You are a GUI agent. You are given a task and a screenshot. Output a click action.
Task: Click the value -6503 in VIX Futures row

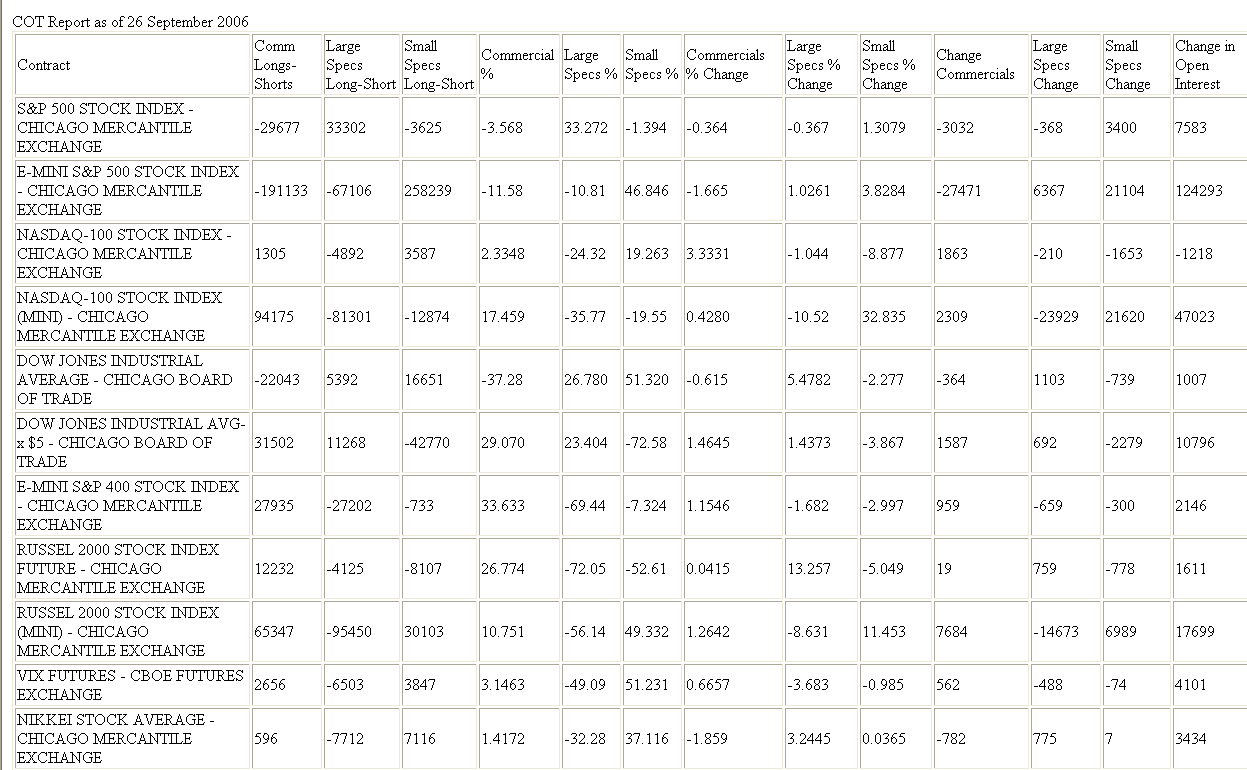(x=344, y=685)
